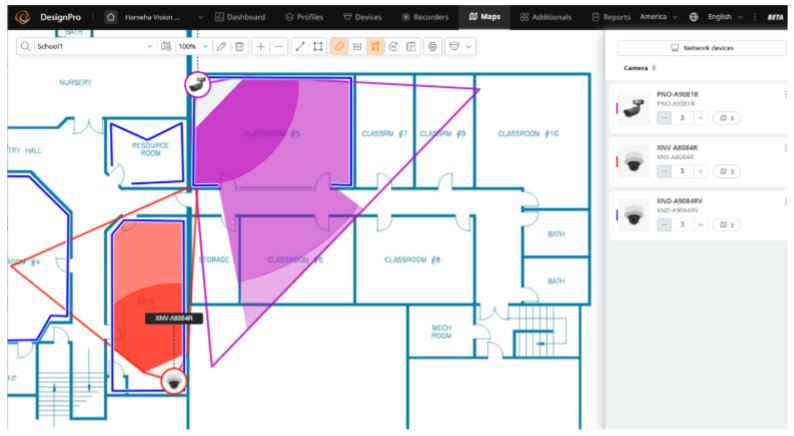
Task: Toggle the rectangle area selection tool
Action: pyautogui.click(x=318, y=47)
